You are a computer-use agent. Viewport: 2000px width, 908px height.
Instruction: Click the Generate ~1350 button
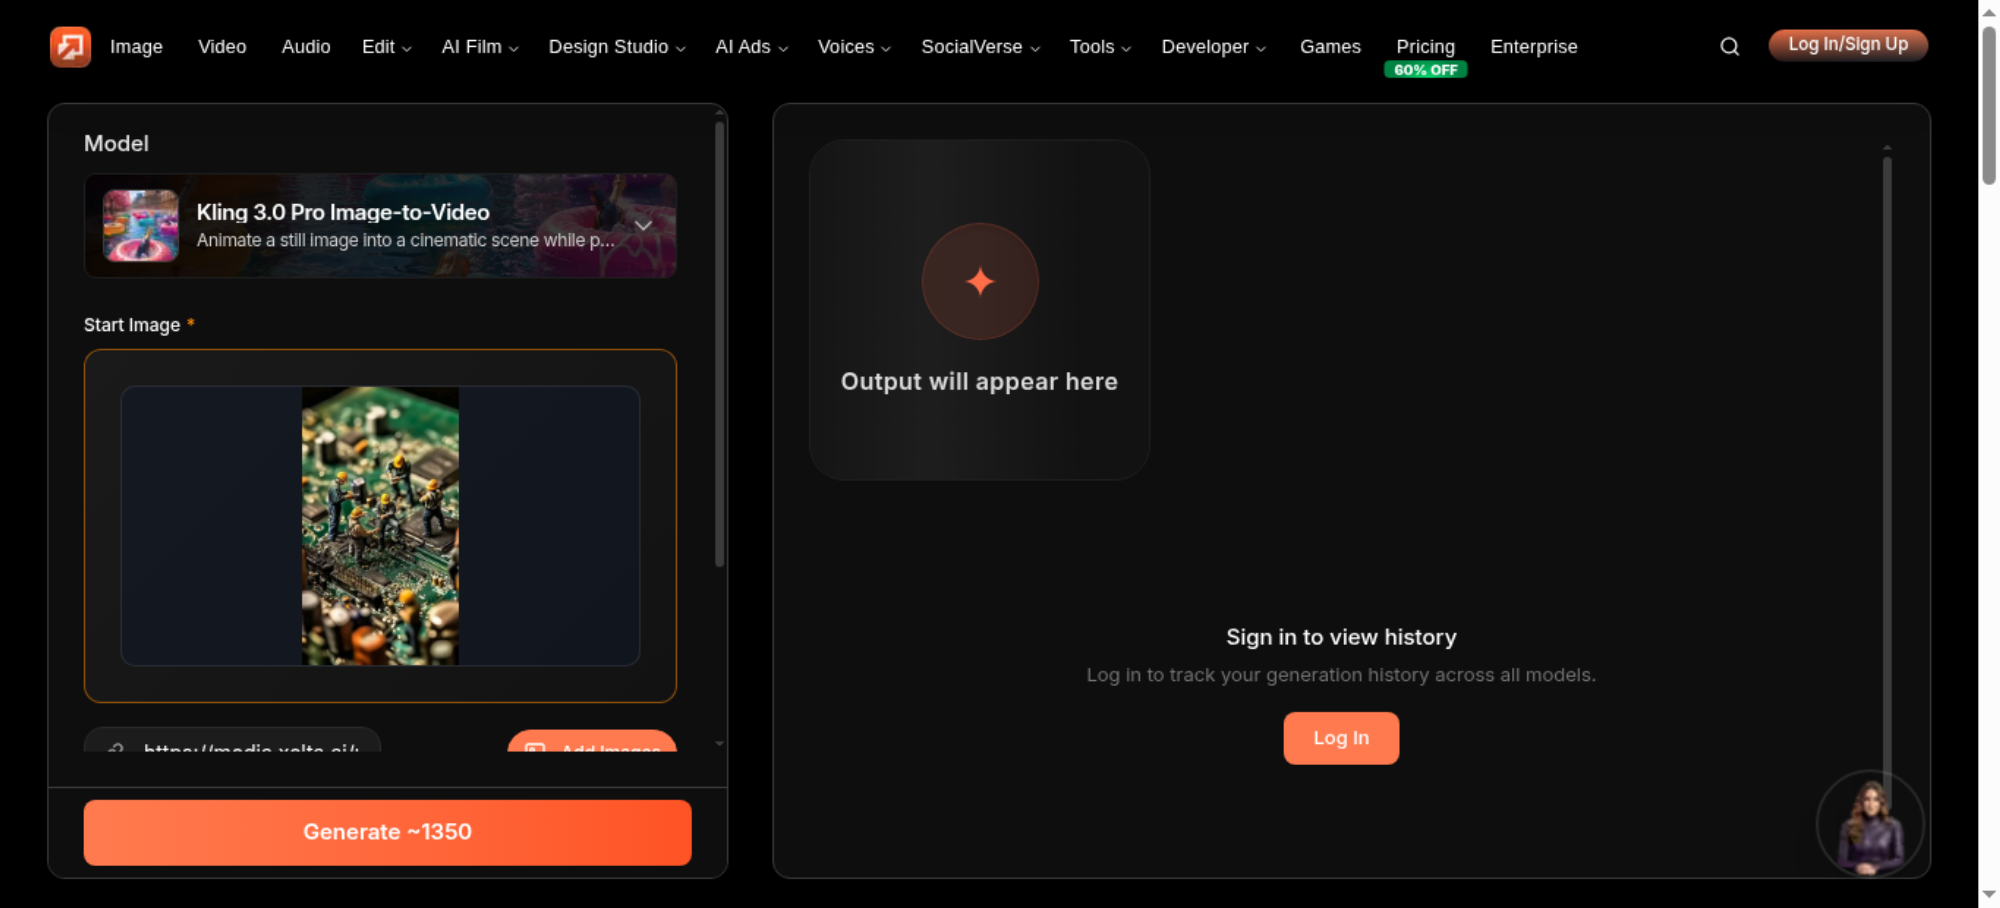387,832
